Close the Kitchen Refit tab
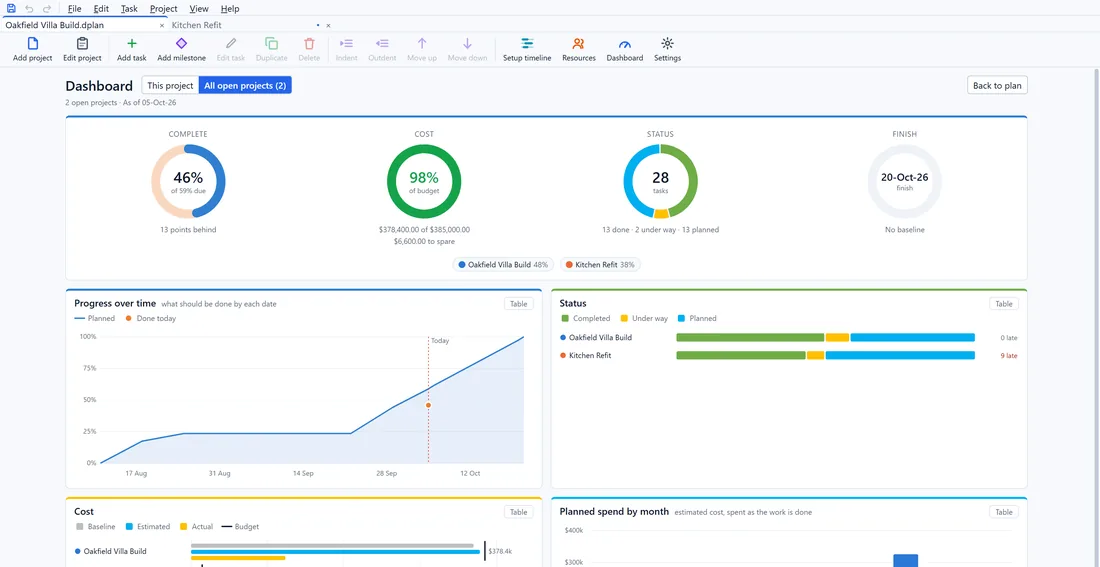Image resolution: width=1100 pixels, height=567 pixels. (x=328, y=25)
